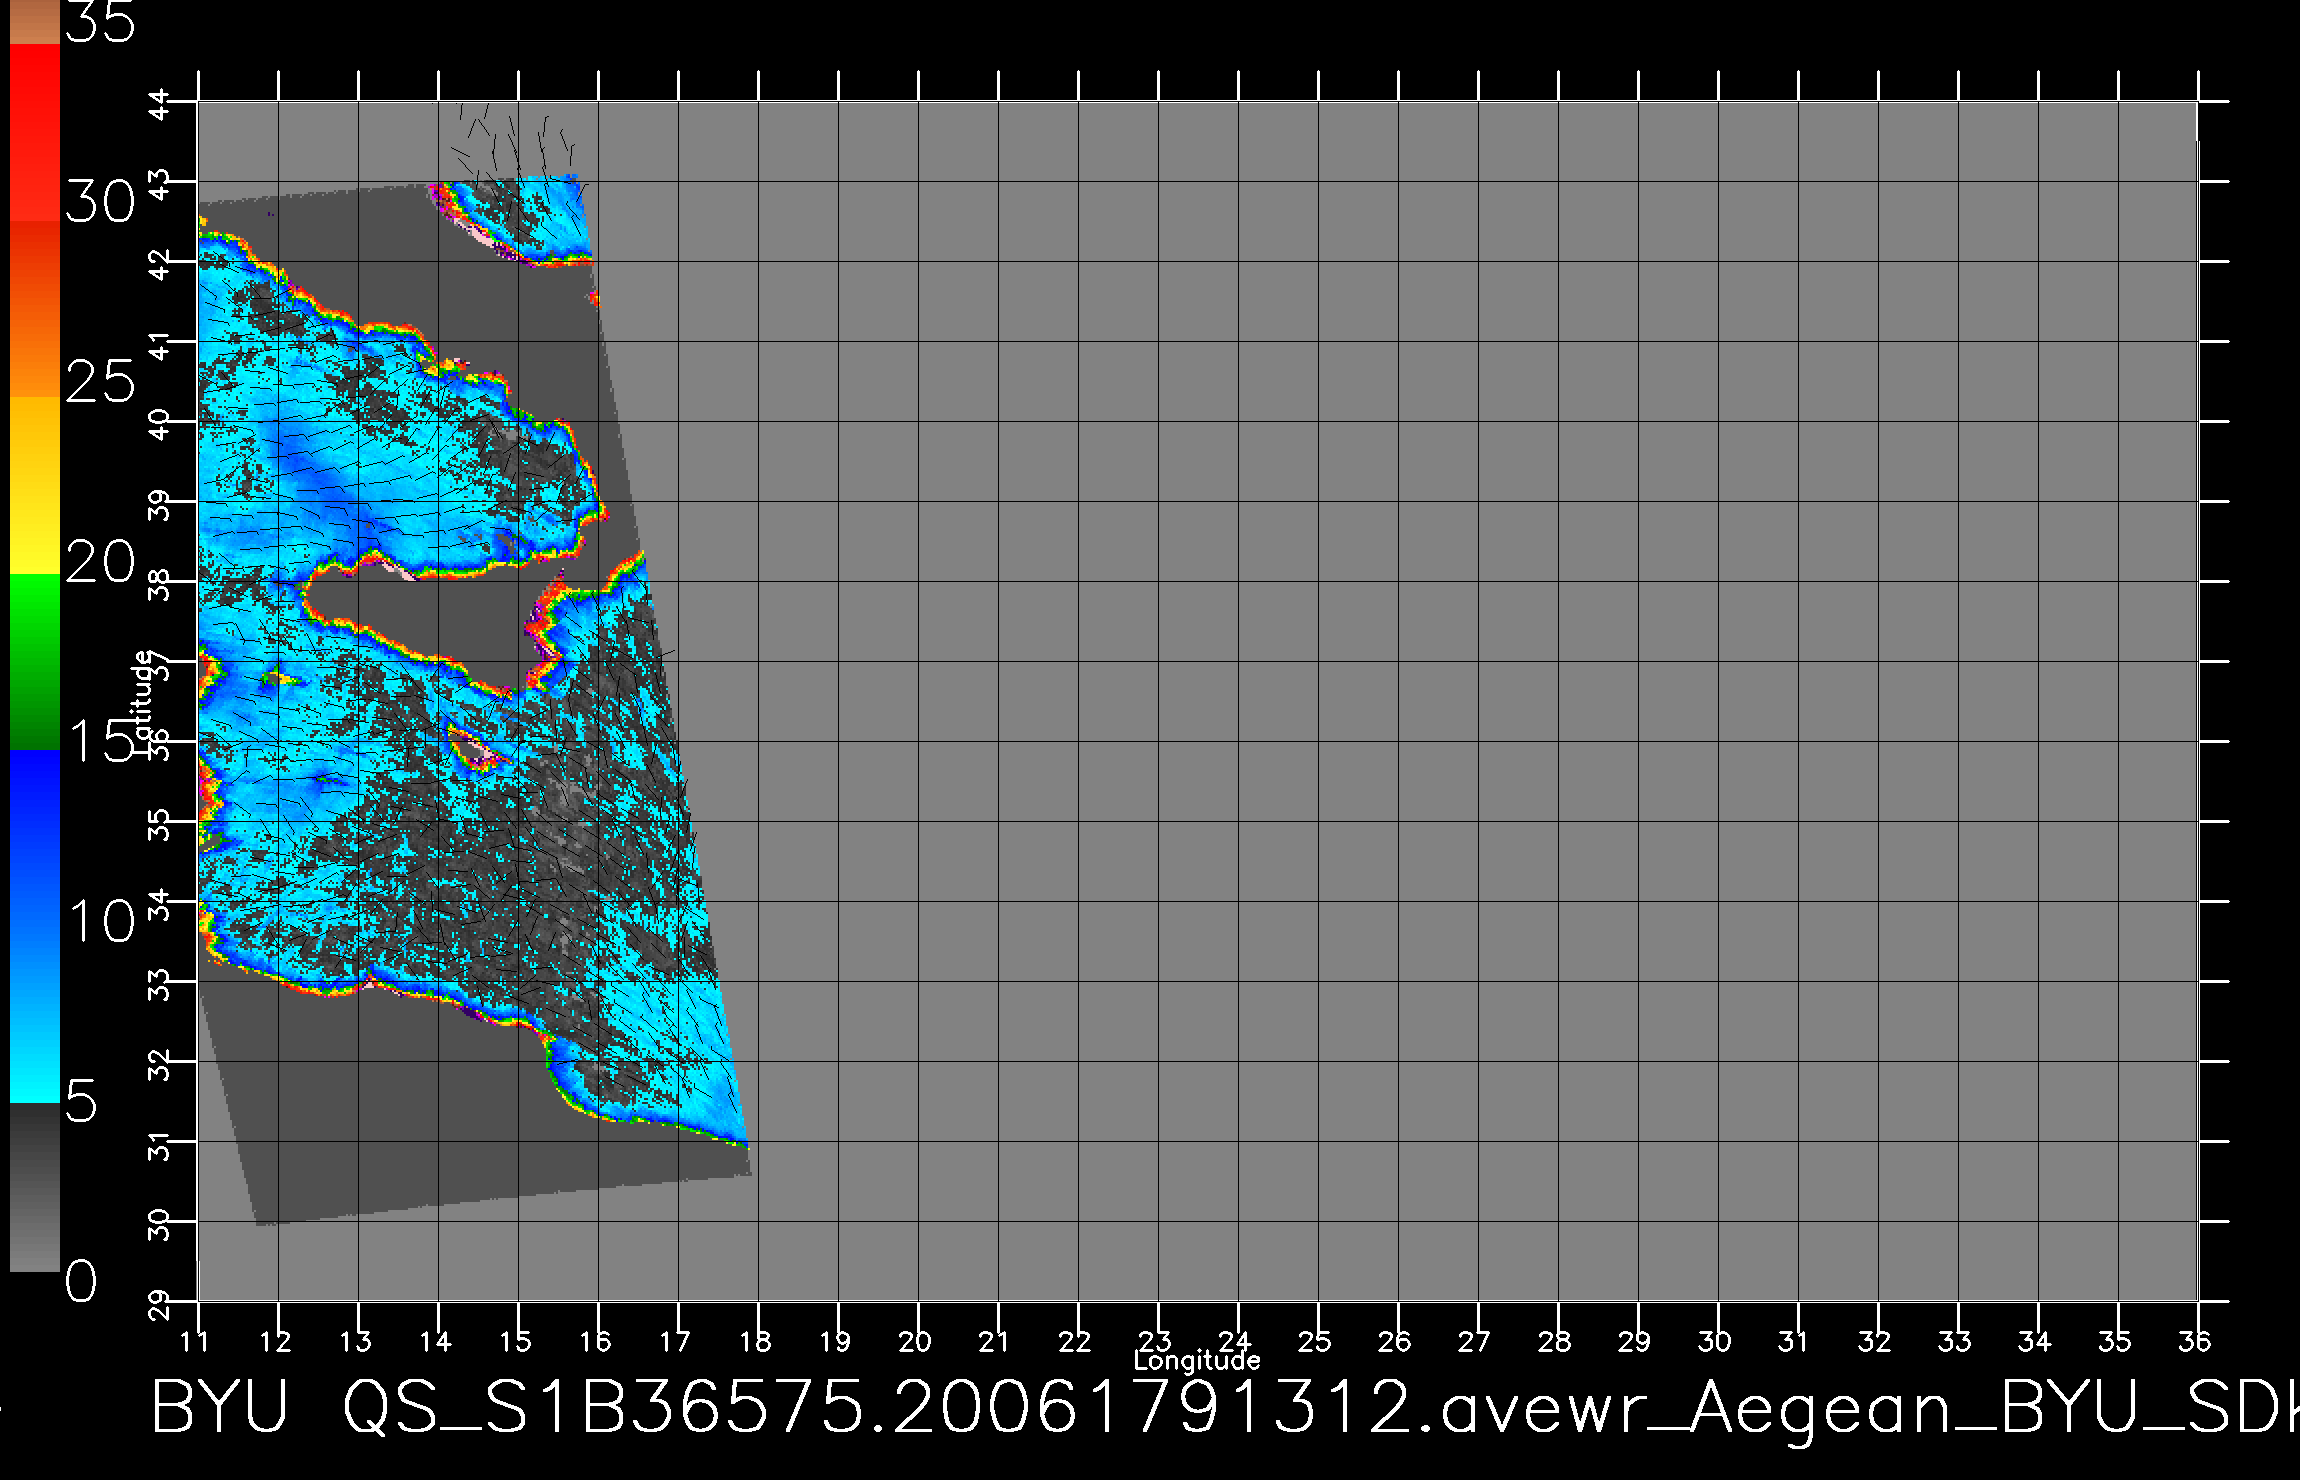
Task: Click the color scale label 20
Action: pyautogui.click(x=100, y=562)
